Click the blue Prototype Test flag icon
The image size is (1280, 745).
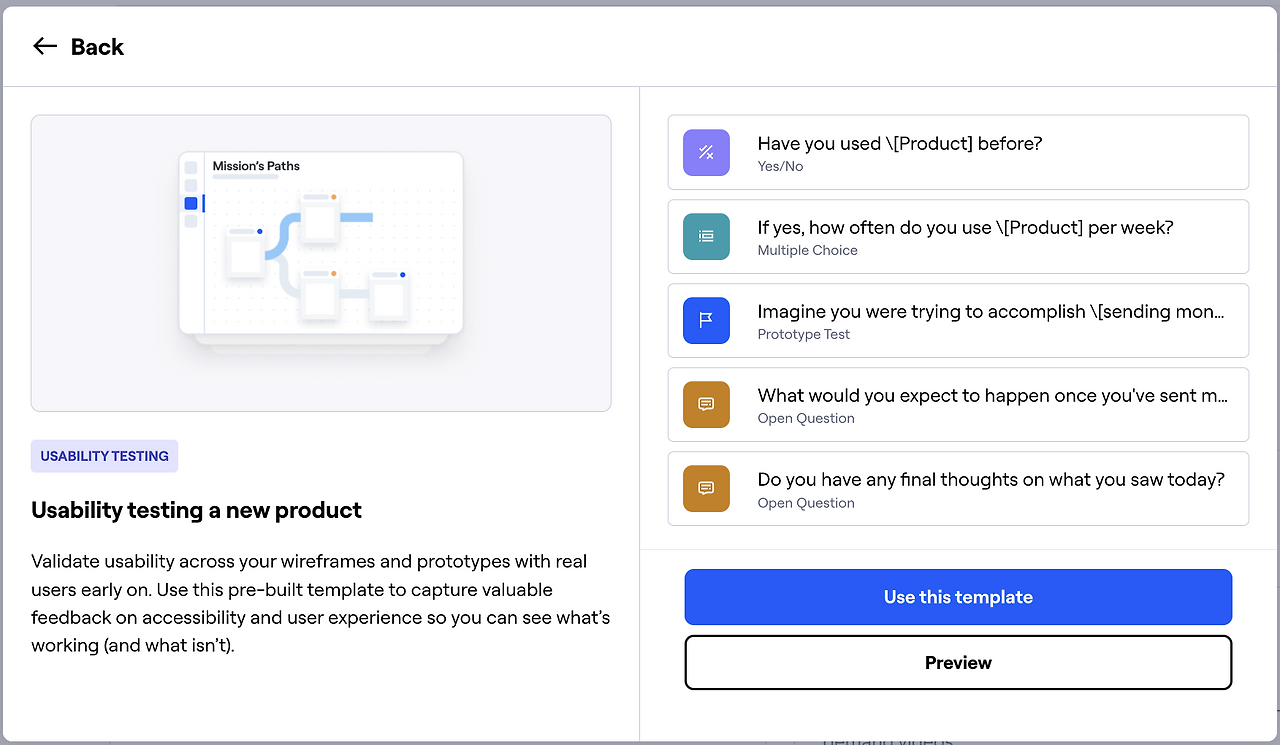point(706,321)
